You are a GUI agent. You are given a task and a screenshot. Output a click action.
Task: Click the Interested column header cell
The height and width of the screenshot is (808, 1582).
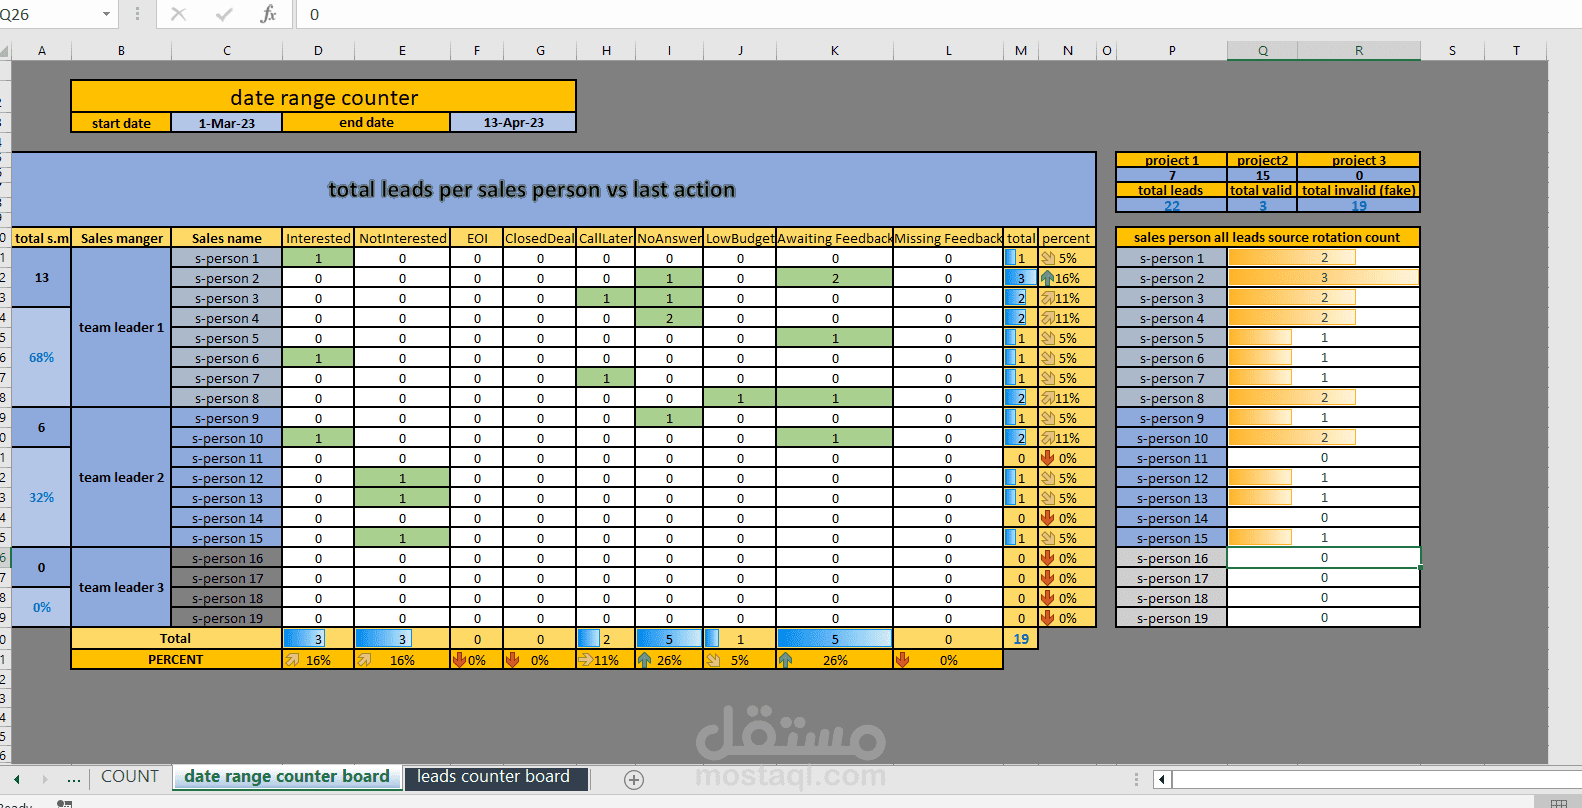click(x=318, y=238)
